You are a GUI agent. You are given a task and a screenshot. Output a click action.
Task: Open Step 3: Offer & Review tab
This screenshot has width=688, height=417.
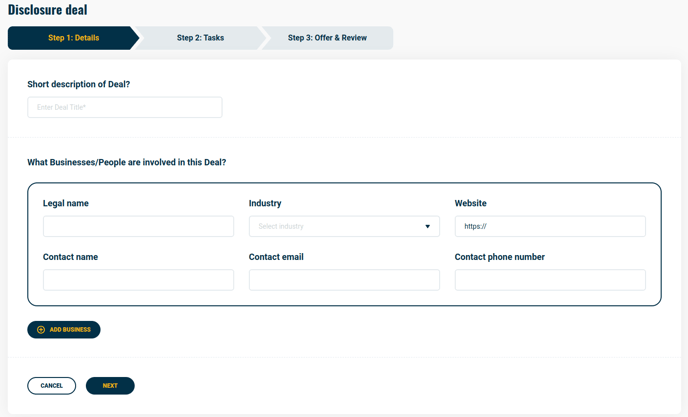click(327, 38)
